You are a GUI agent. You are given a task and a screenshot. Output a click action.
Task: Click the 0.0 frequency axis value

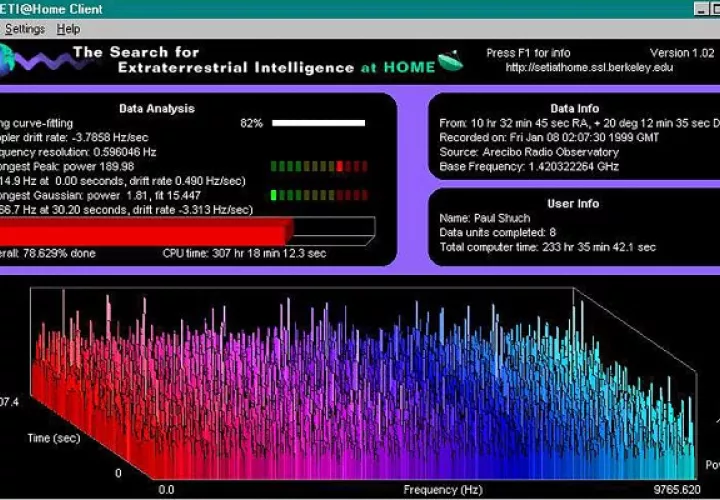tap(166, 490)
